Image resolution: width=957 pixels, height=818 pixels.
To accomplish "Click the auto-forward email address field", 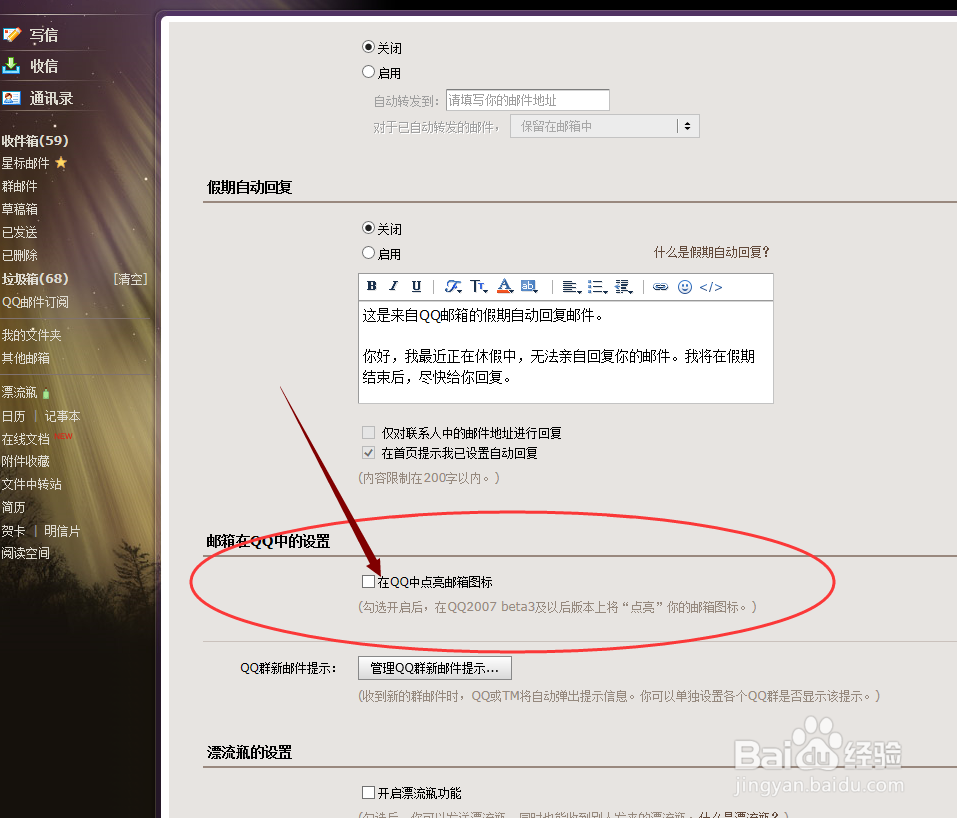I will 527,100.
